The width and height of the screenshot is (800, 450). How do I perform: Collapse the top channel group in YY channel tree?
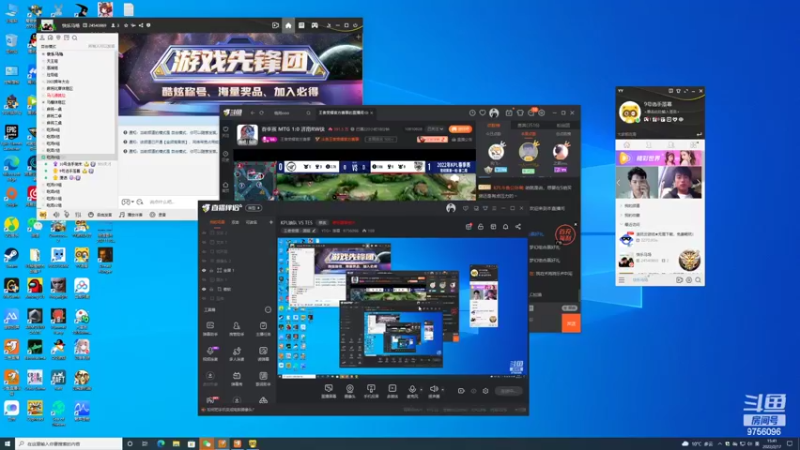pos(44,54)
